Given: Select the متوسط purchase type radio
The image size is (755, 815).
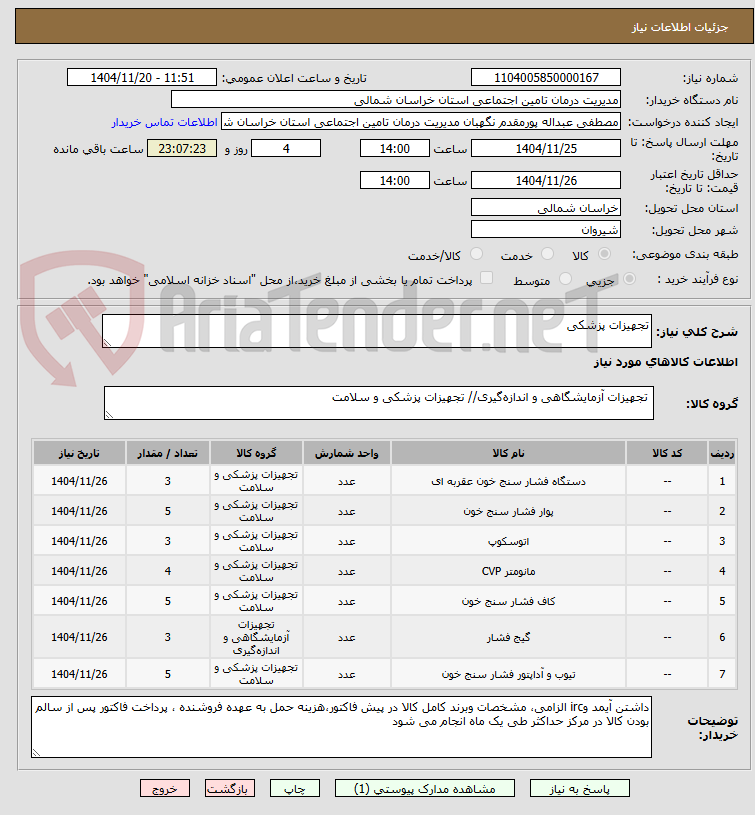Looking at the screenshot, I should tap(565, 279).
